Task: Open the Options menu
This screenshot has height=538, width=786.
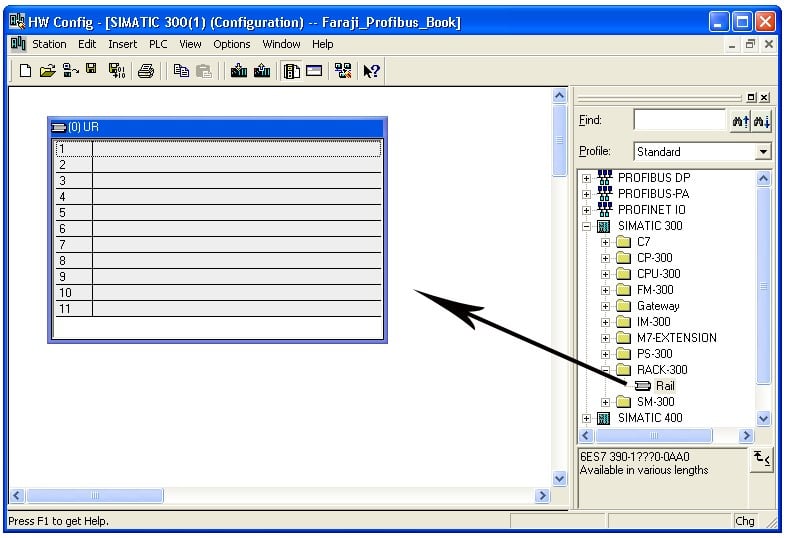Action: point(232,44)
